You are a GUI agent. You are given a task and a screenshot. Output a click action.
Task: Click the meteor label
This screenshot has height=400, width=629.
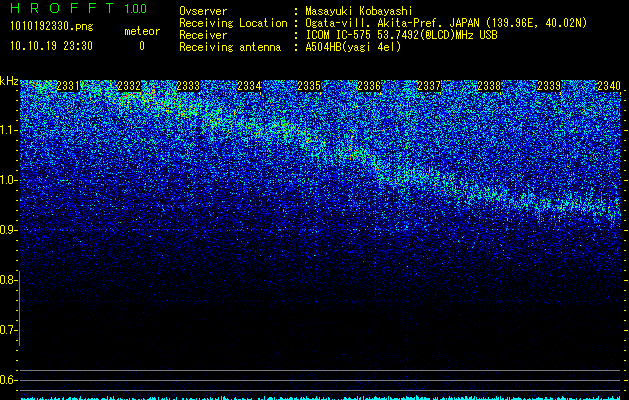(142, 31)
